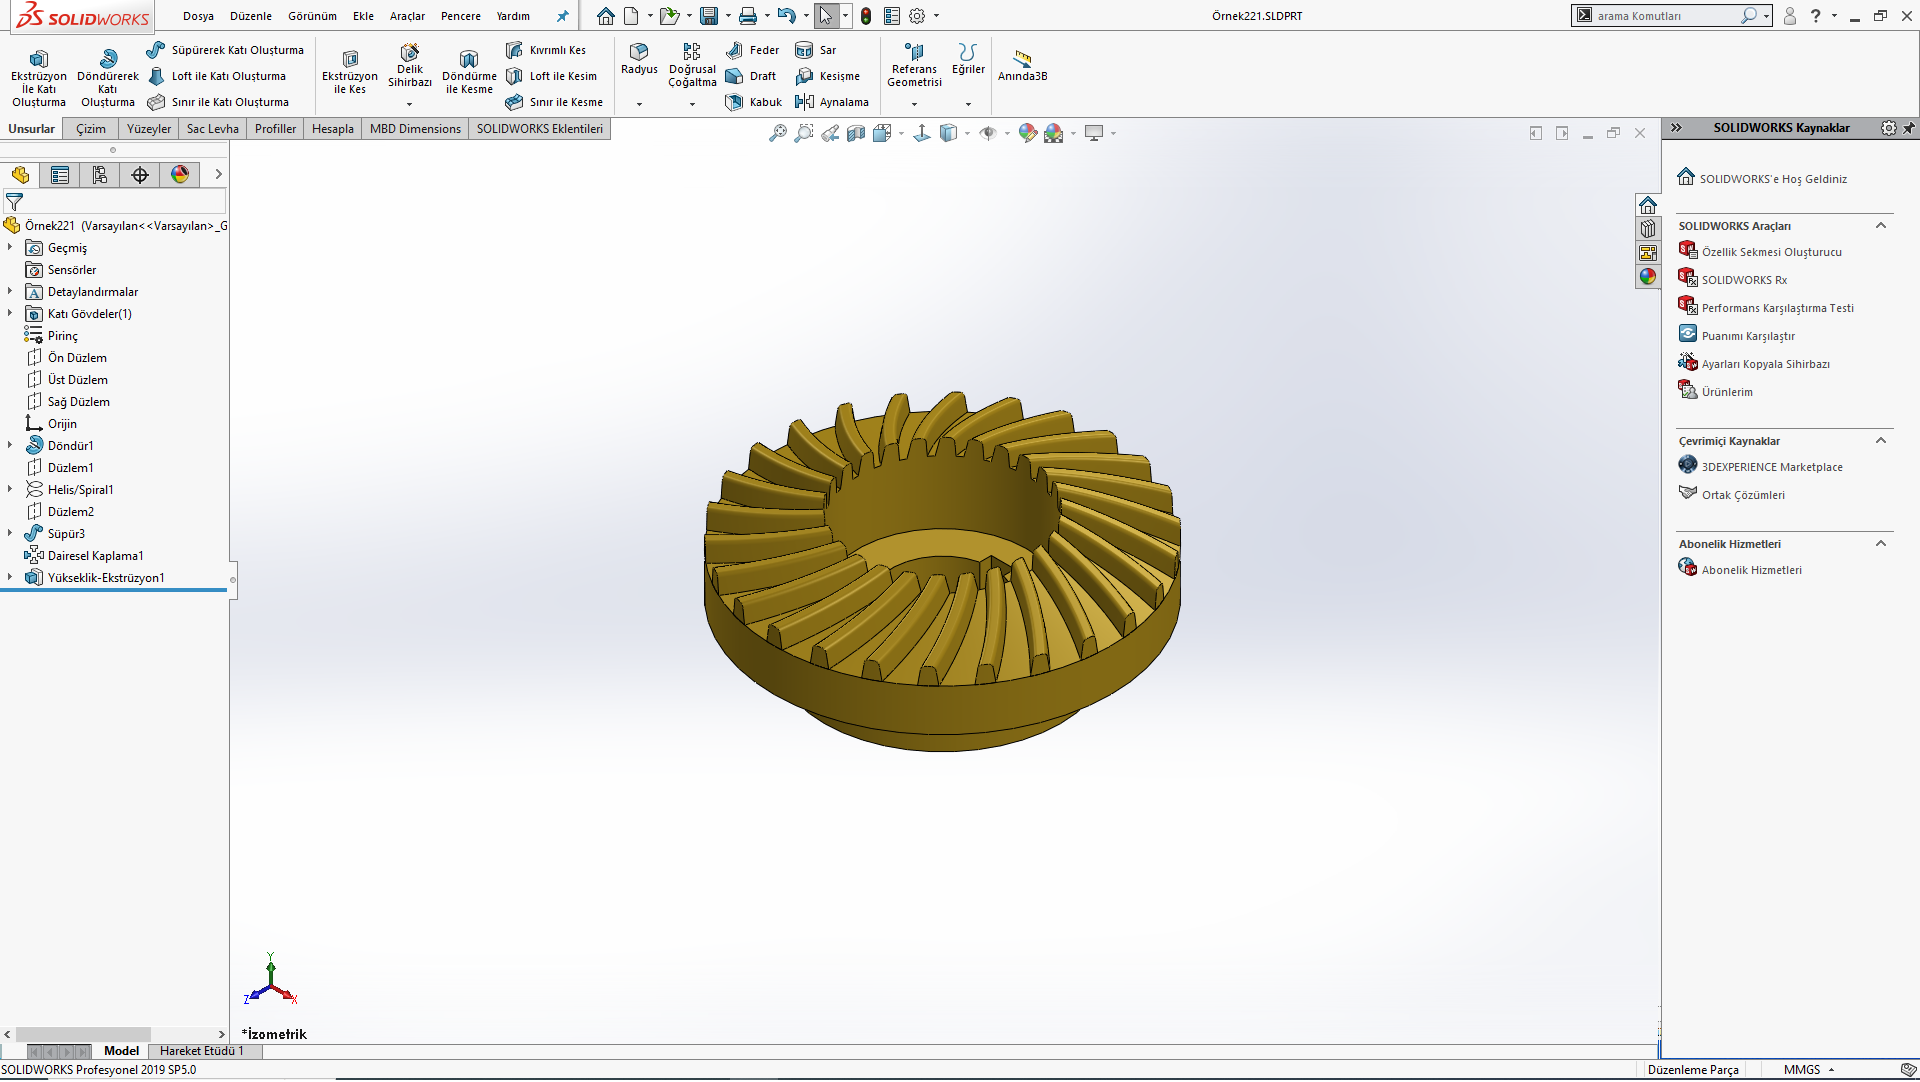Open the Eğriler curves tool
The height and width of the screenshot is (1082, 1920).
tap(968, 59)
